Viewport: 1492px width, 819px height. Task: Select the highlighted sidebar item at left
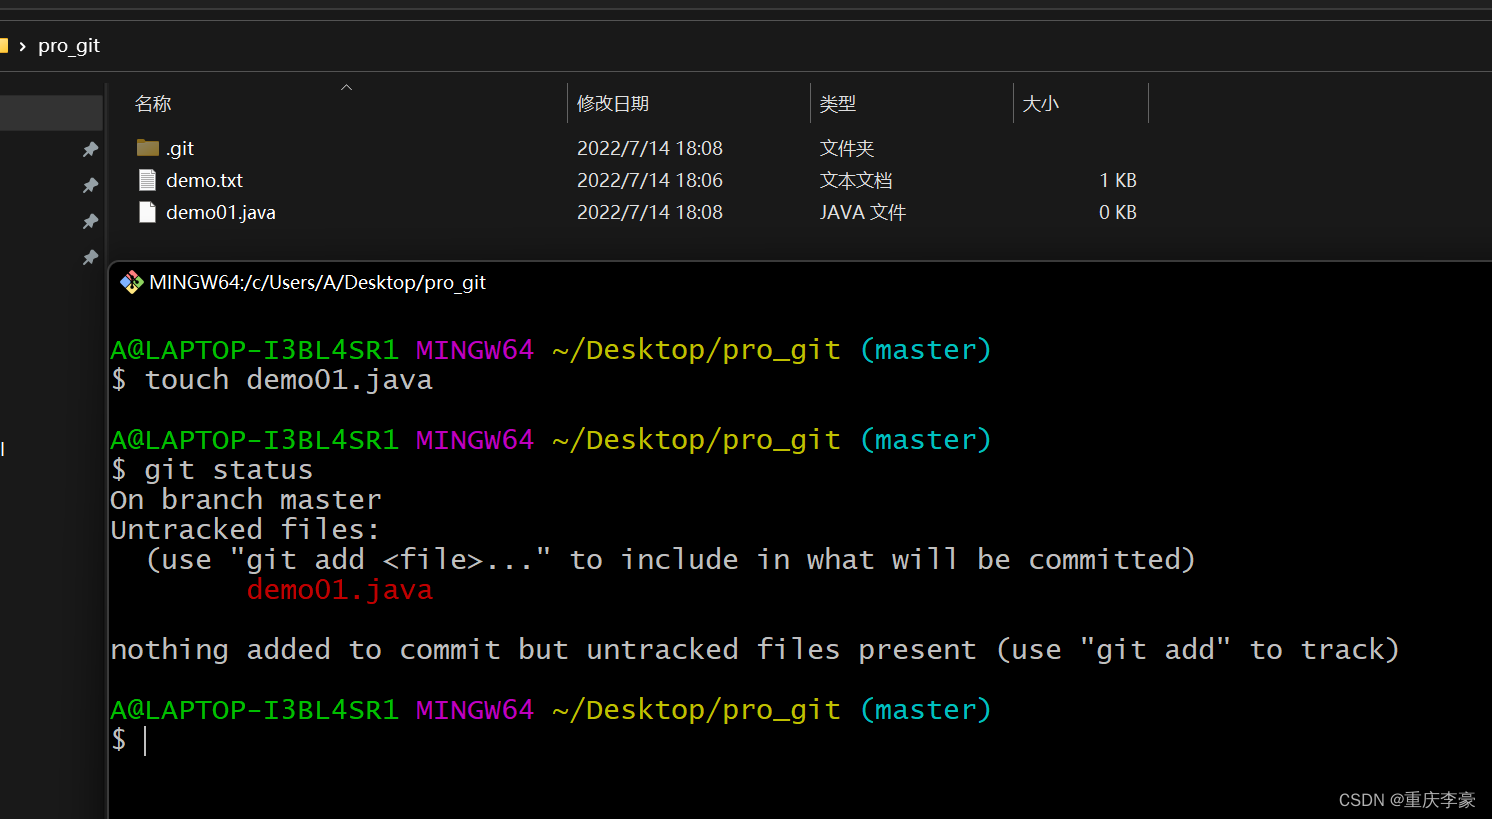pyautogui.click(x=51, y=113)
